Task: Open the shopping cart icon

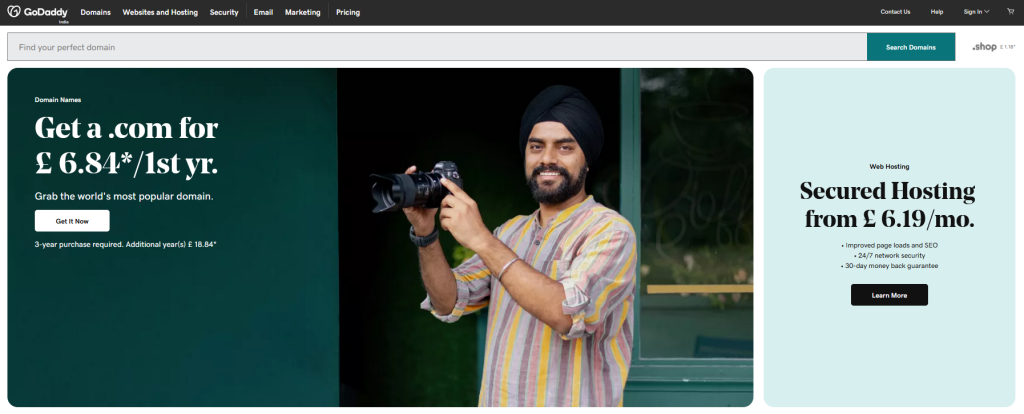Action: pyautogui.click(x=1008, y=12)
